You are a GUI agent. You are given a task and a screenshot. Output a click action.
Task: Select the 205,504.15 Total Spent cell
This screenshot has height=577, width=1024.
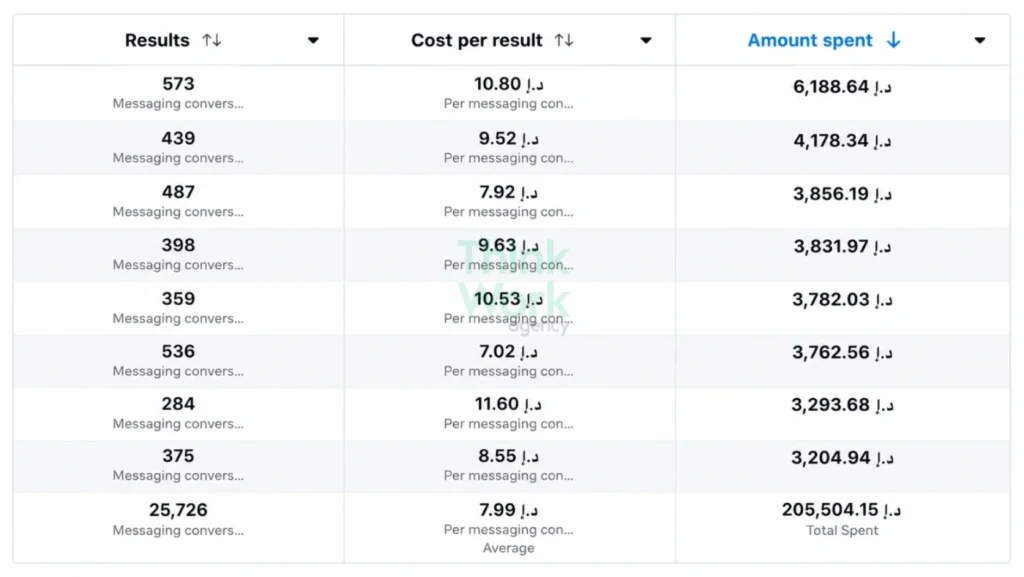tap(842, 527)
